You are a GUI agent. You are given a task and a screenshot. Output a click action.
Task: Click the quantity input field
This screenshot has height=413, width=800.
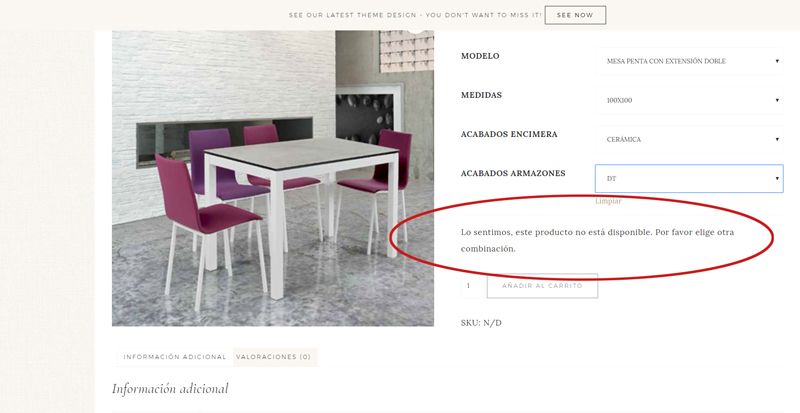473,286
